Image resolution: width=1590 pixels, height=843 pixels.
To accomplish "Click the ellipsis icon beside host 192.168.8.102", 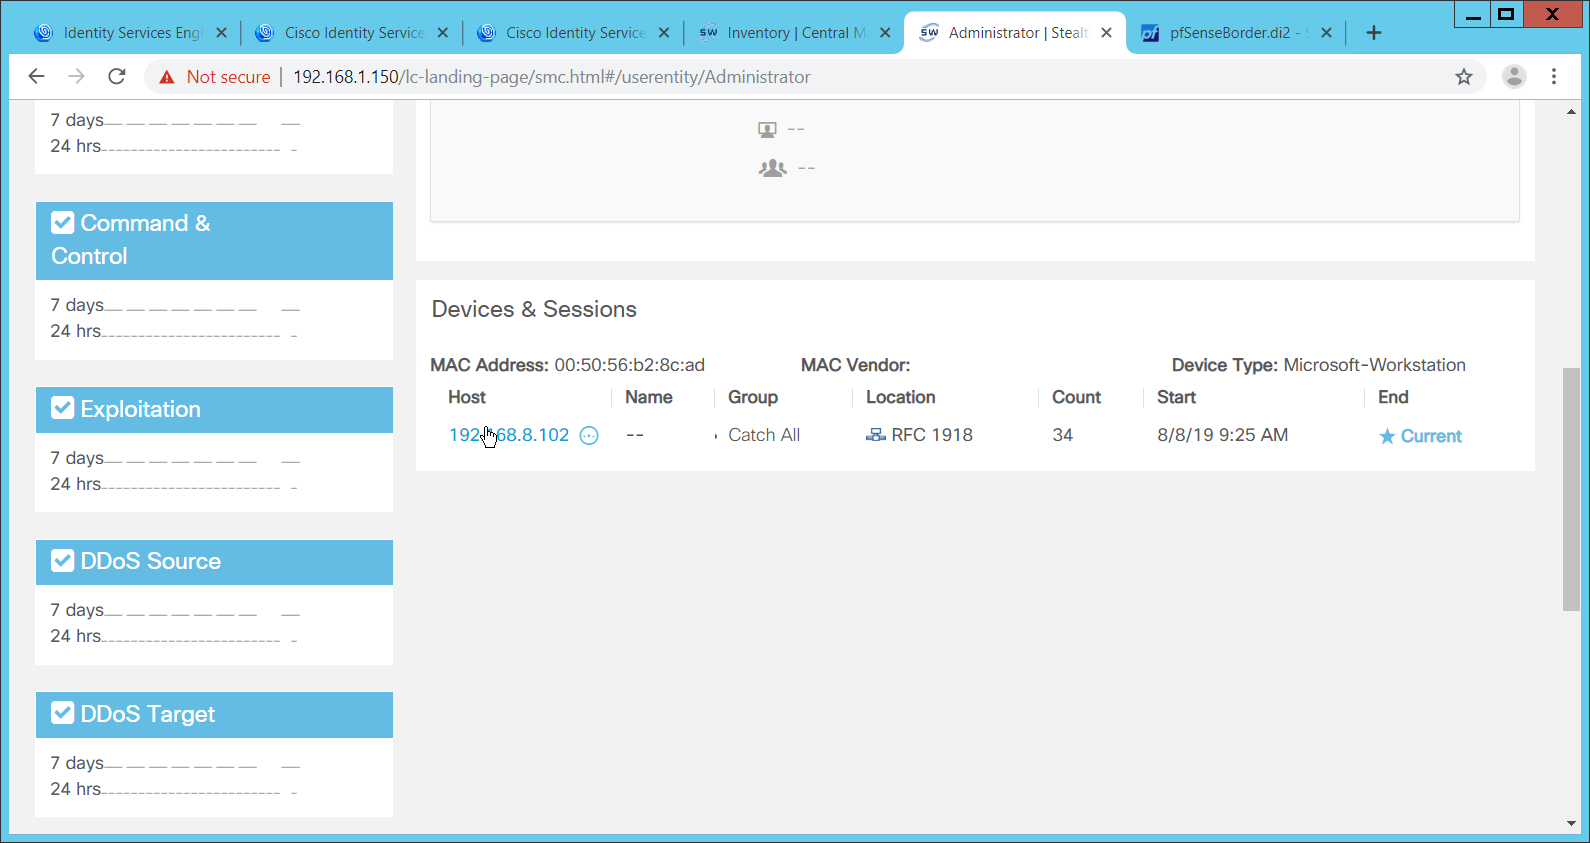I will (589, 435).
